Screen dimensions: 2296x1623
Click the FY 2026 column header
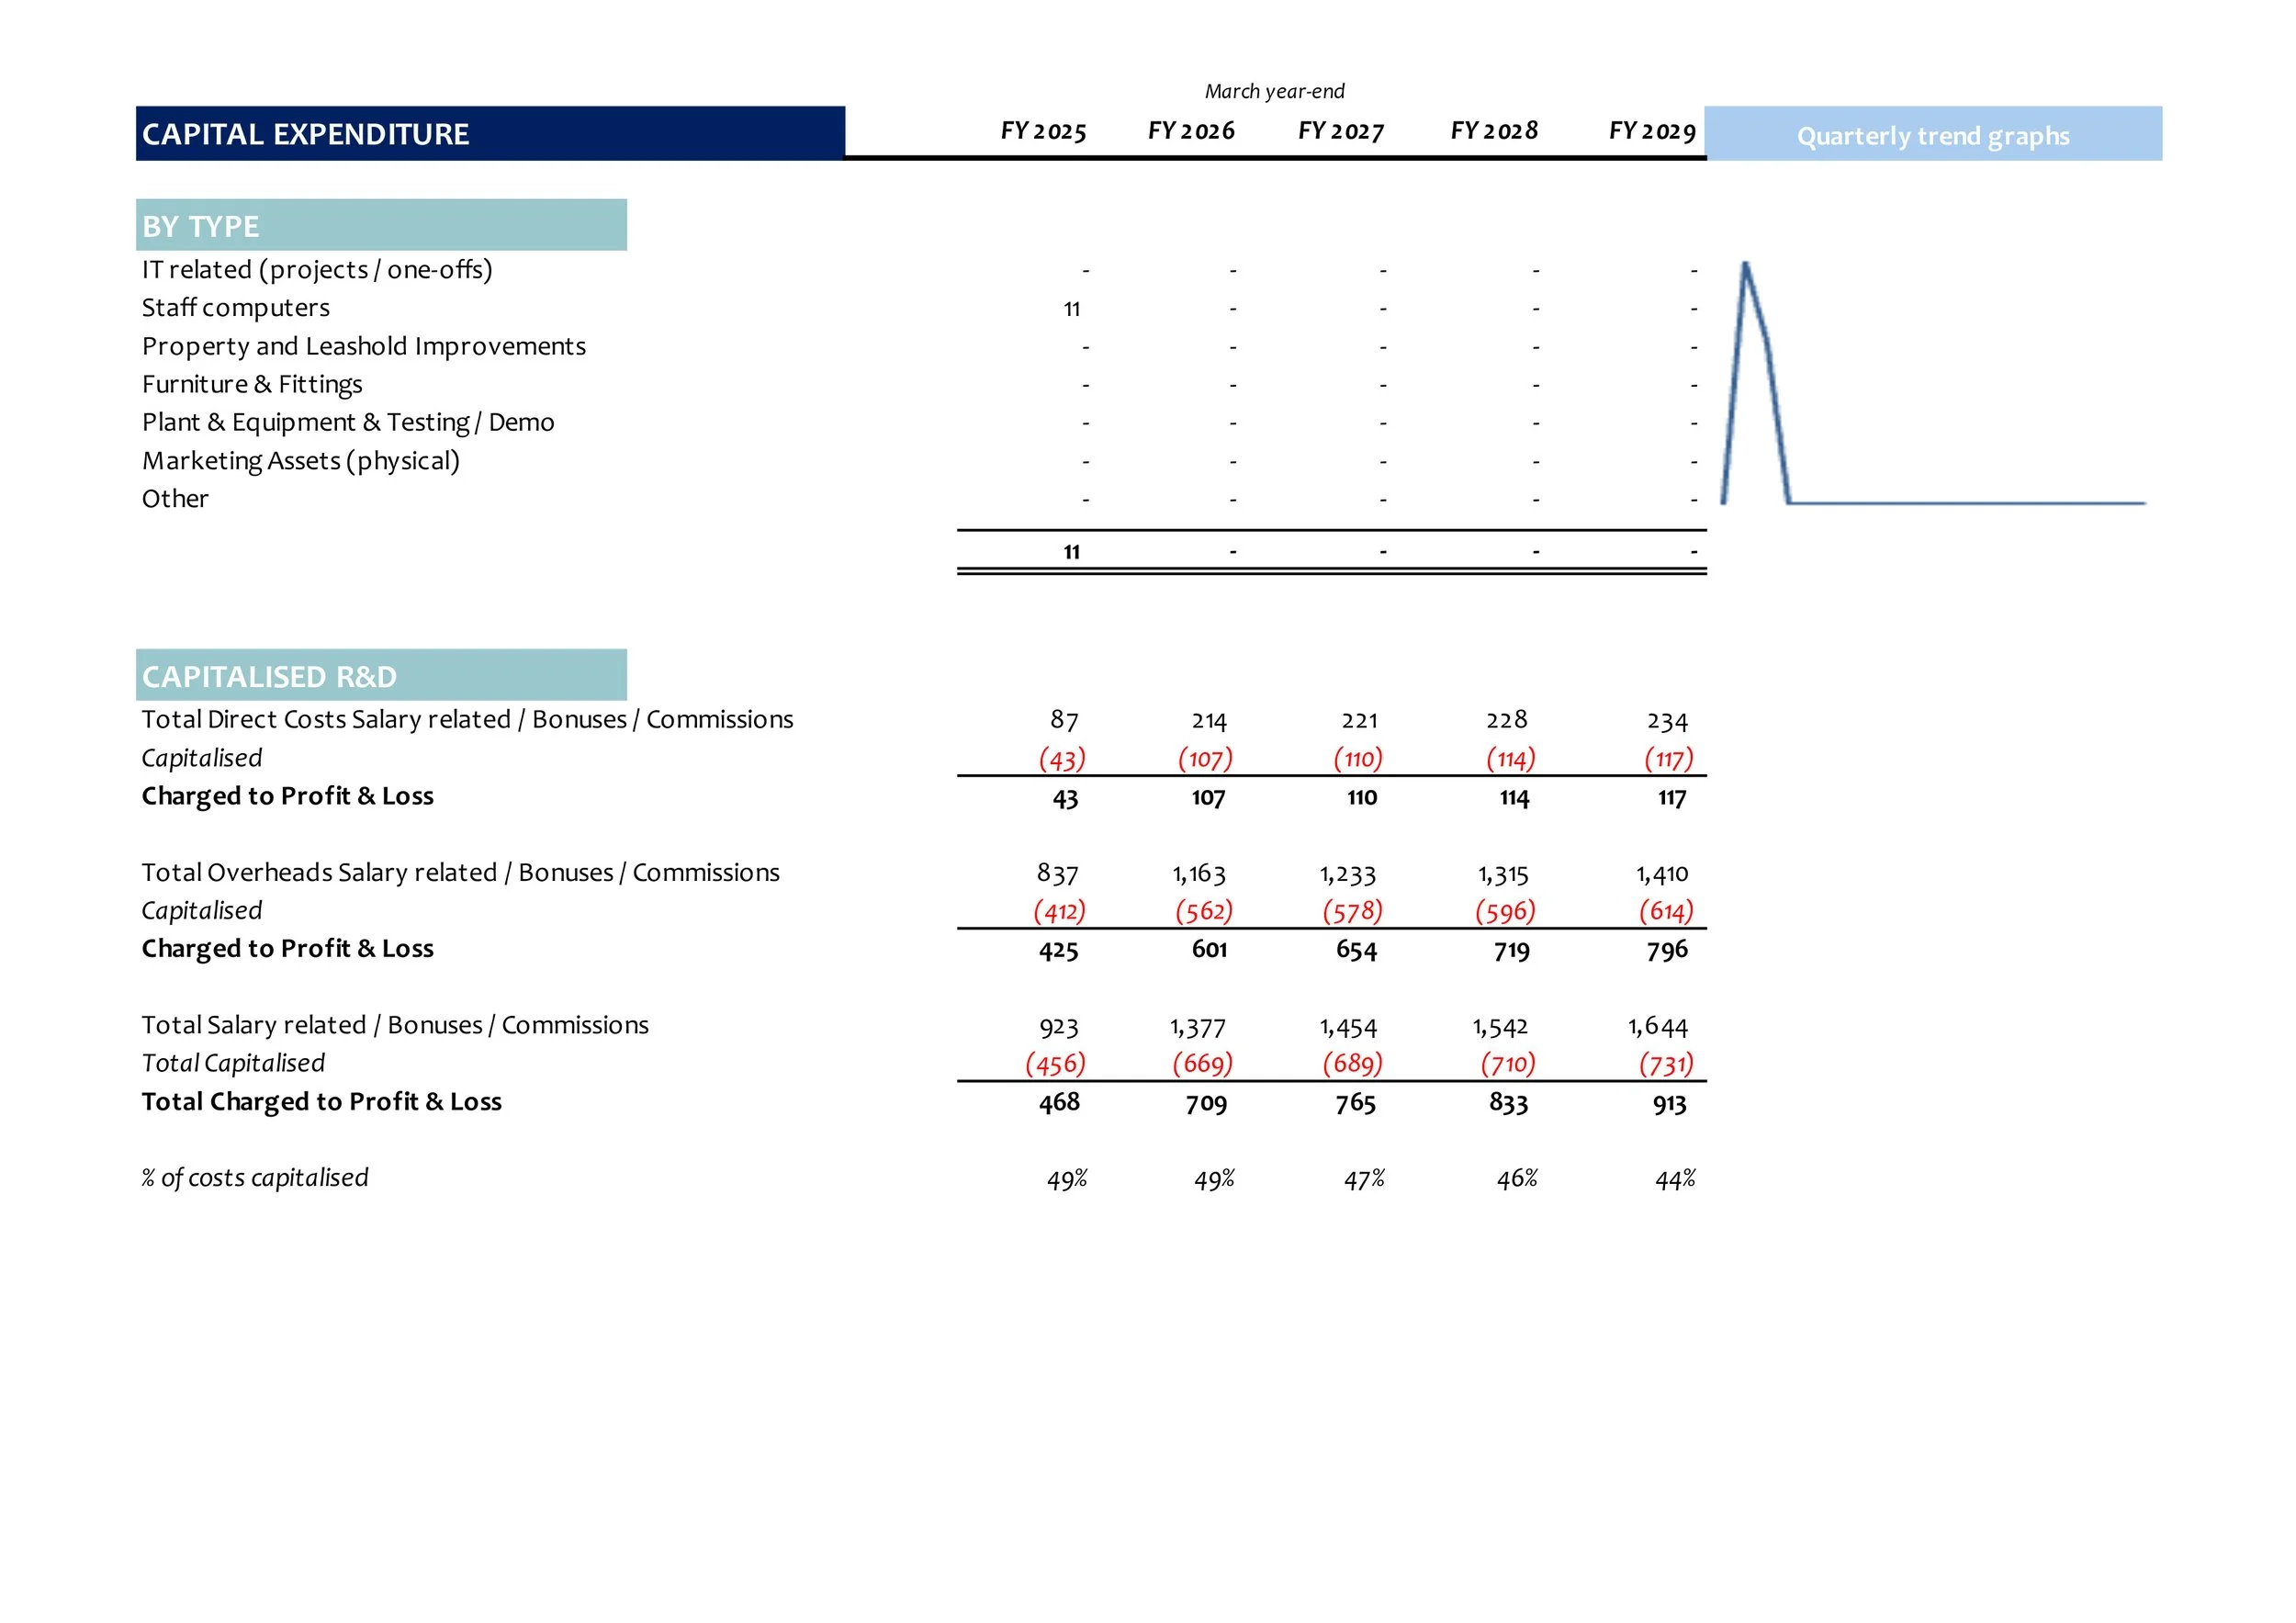pyautogui.click(x=1191, y=131)
